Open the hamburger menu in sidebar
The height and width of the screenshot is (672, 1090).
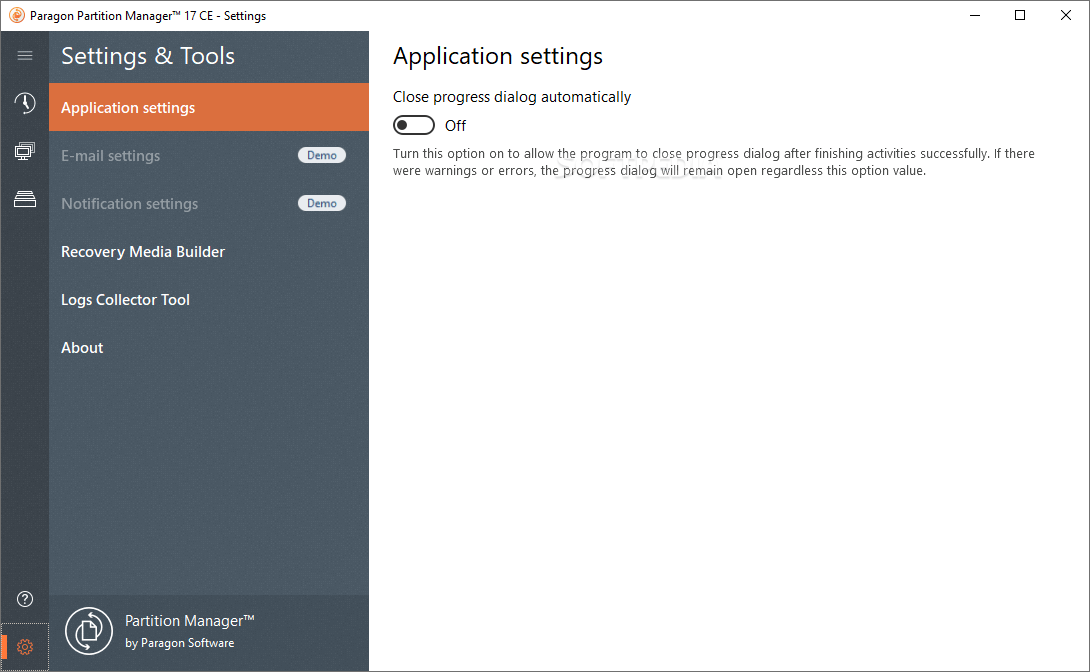coord(24,56)
